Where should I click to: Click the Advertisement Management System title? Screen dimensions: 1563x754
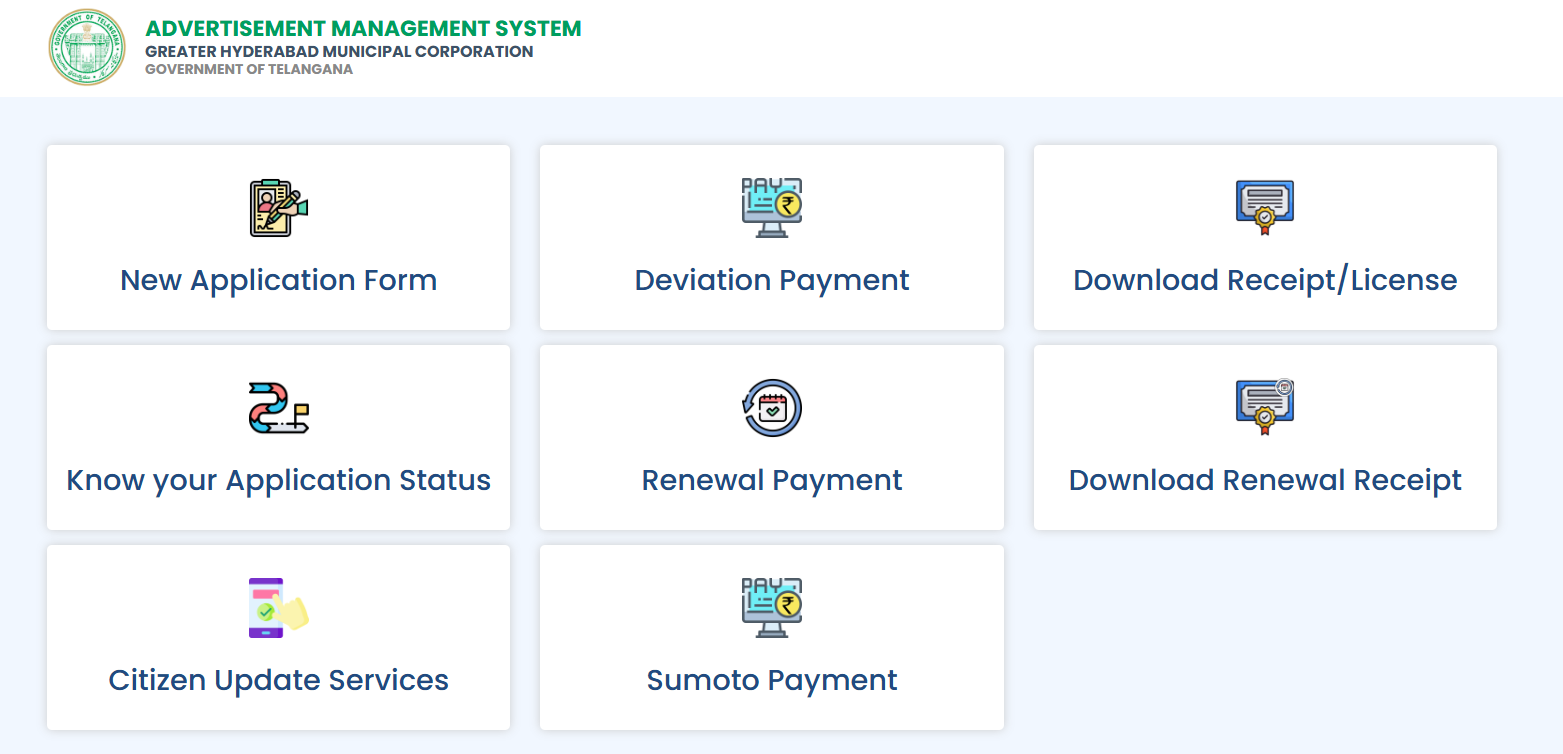click(363, 29)
